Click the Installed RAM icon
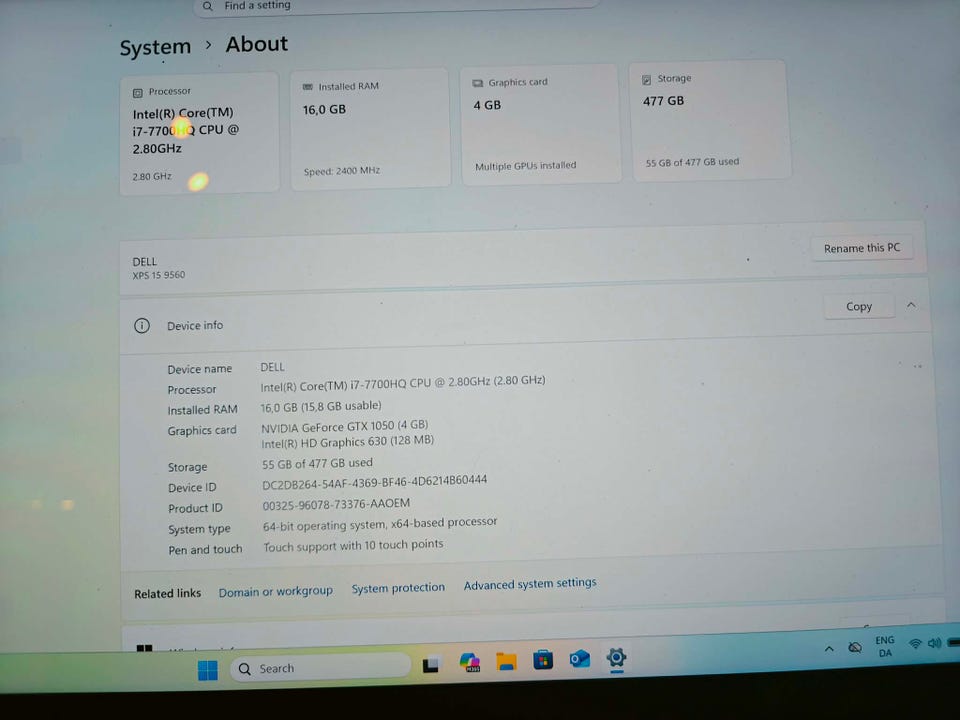The height and width of the screenshot is (720, 960). pos(308,88)
